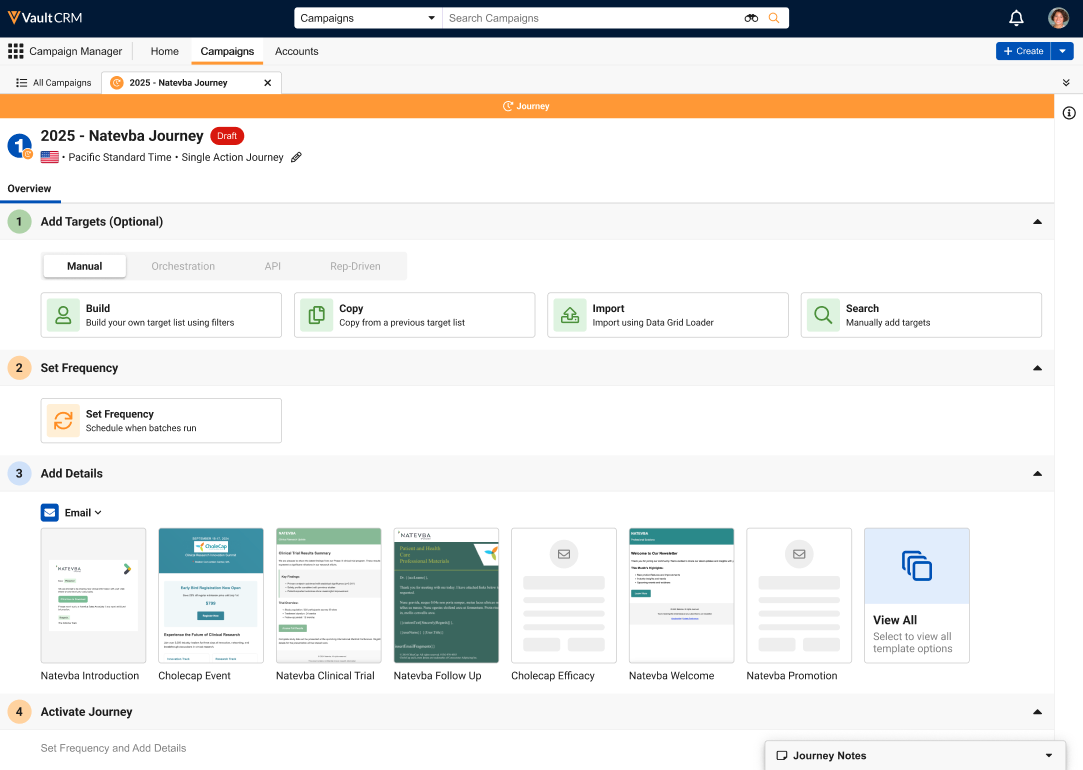Select the Orchestration target mode
This screenshot has width=1083, height=770.
pos(183,266)
